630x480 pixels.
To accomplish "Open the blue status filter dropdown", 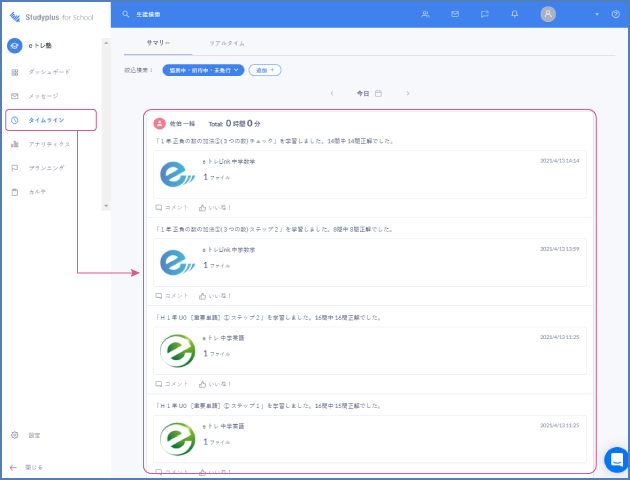I will pyautogui.click(x=203, y=70).
